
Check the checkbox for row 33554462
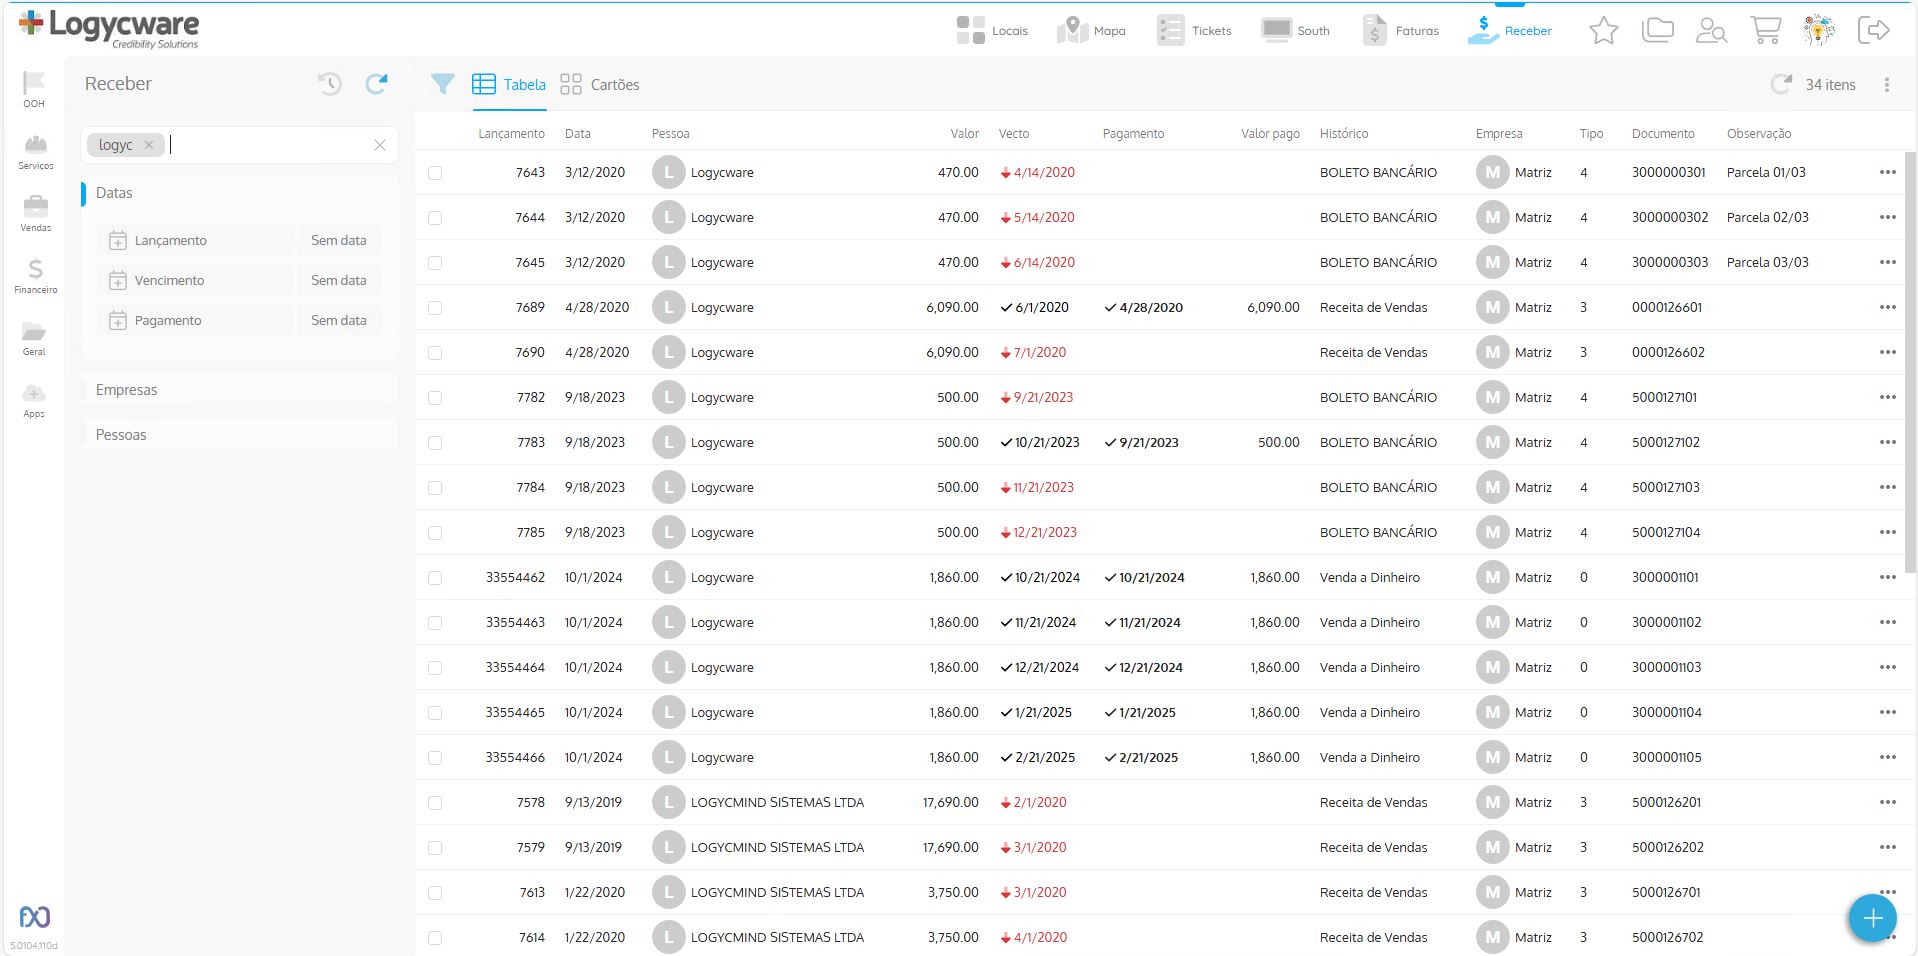coord(435,578)
